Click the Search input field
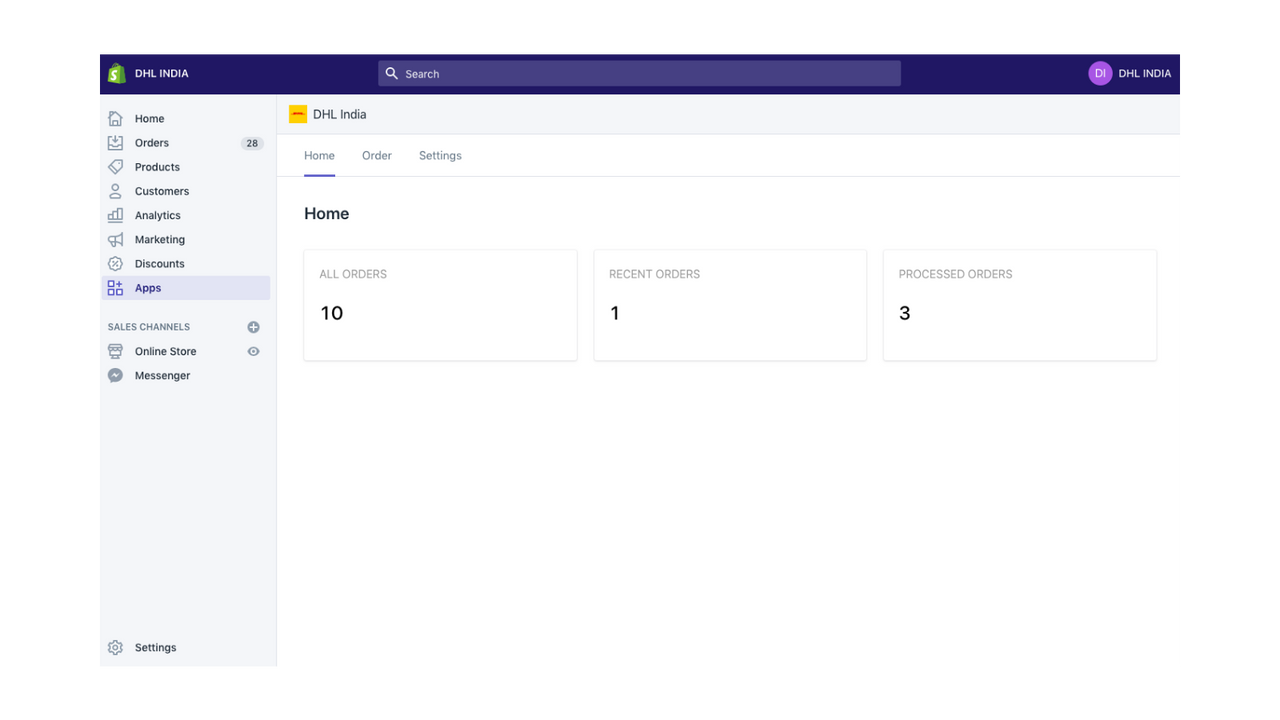 pos(639,73)
